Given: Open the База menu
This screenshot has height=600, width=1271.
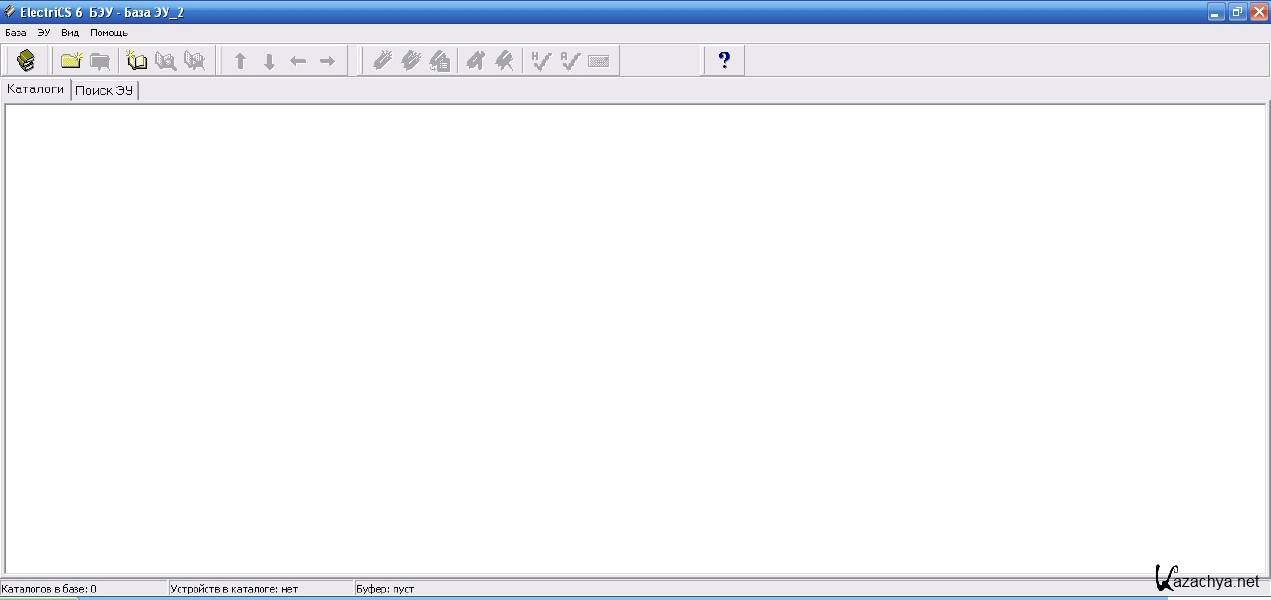Looking at the screenshot, I should coord(16,32).
